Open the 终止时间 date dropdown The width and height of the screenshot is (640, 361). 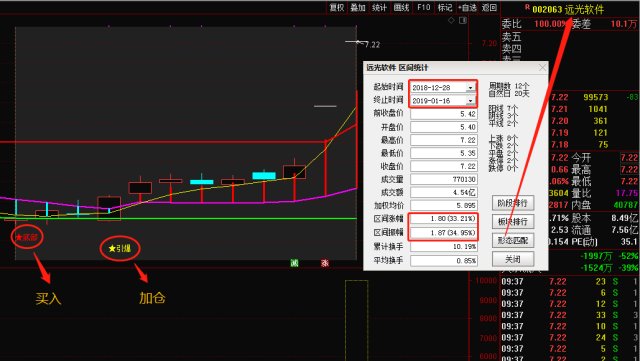pyautogui.click(x=471, y=100)
